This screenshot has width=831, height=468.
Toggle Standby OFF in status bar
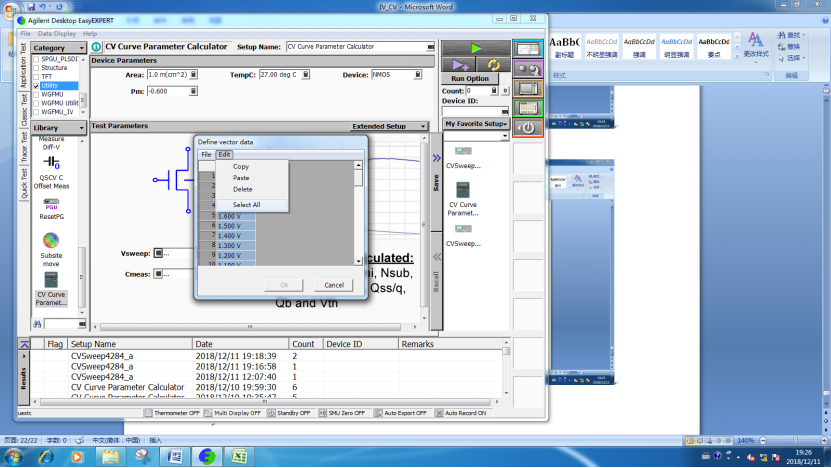pyautogui.click(x=289, y=413)
